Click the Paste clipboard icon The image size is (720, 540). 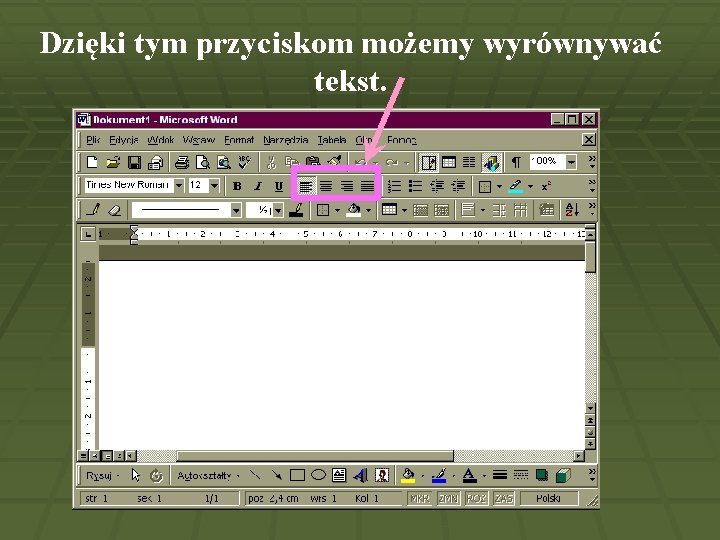pos(313,162)
